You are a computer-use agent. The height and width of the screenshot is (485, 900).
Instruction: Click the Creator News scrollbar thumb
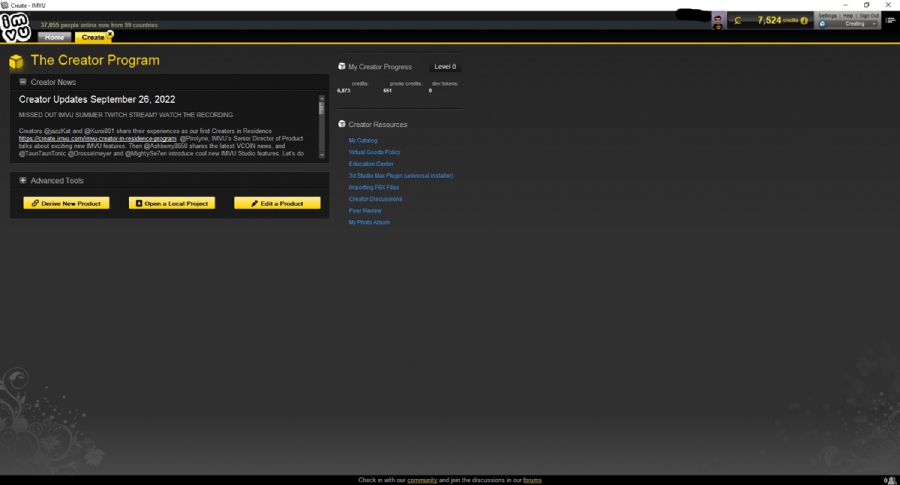321,108
